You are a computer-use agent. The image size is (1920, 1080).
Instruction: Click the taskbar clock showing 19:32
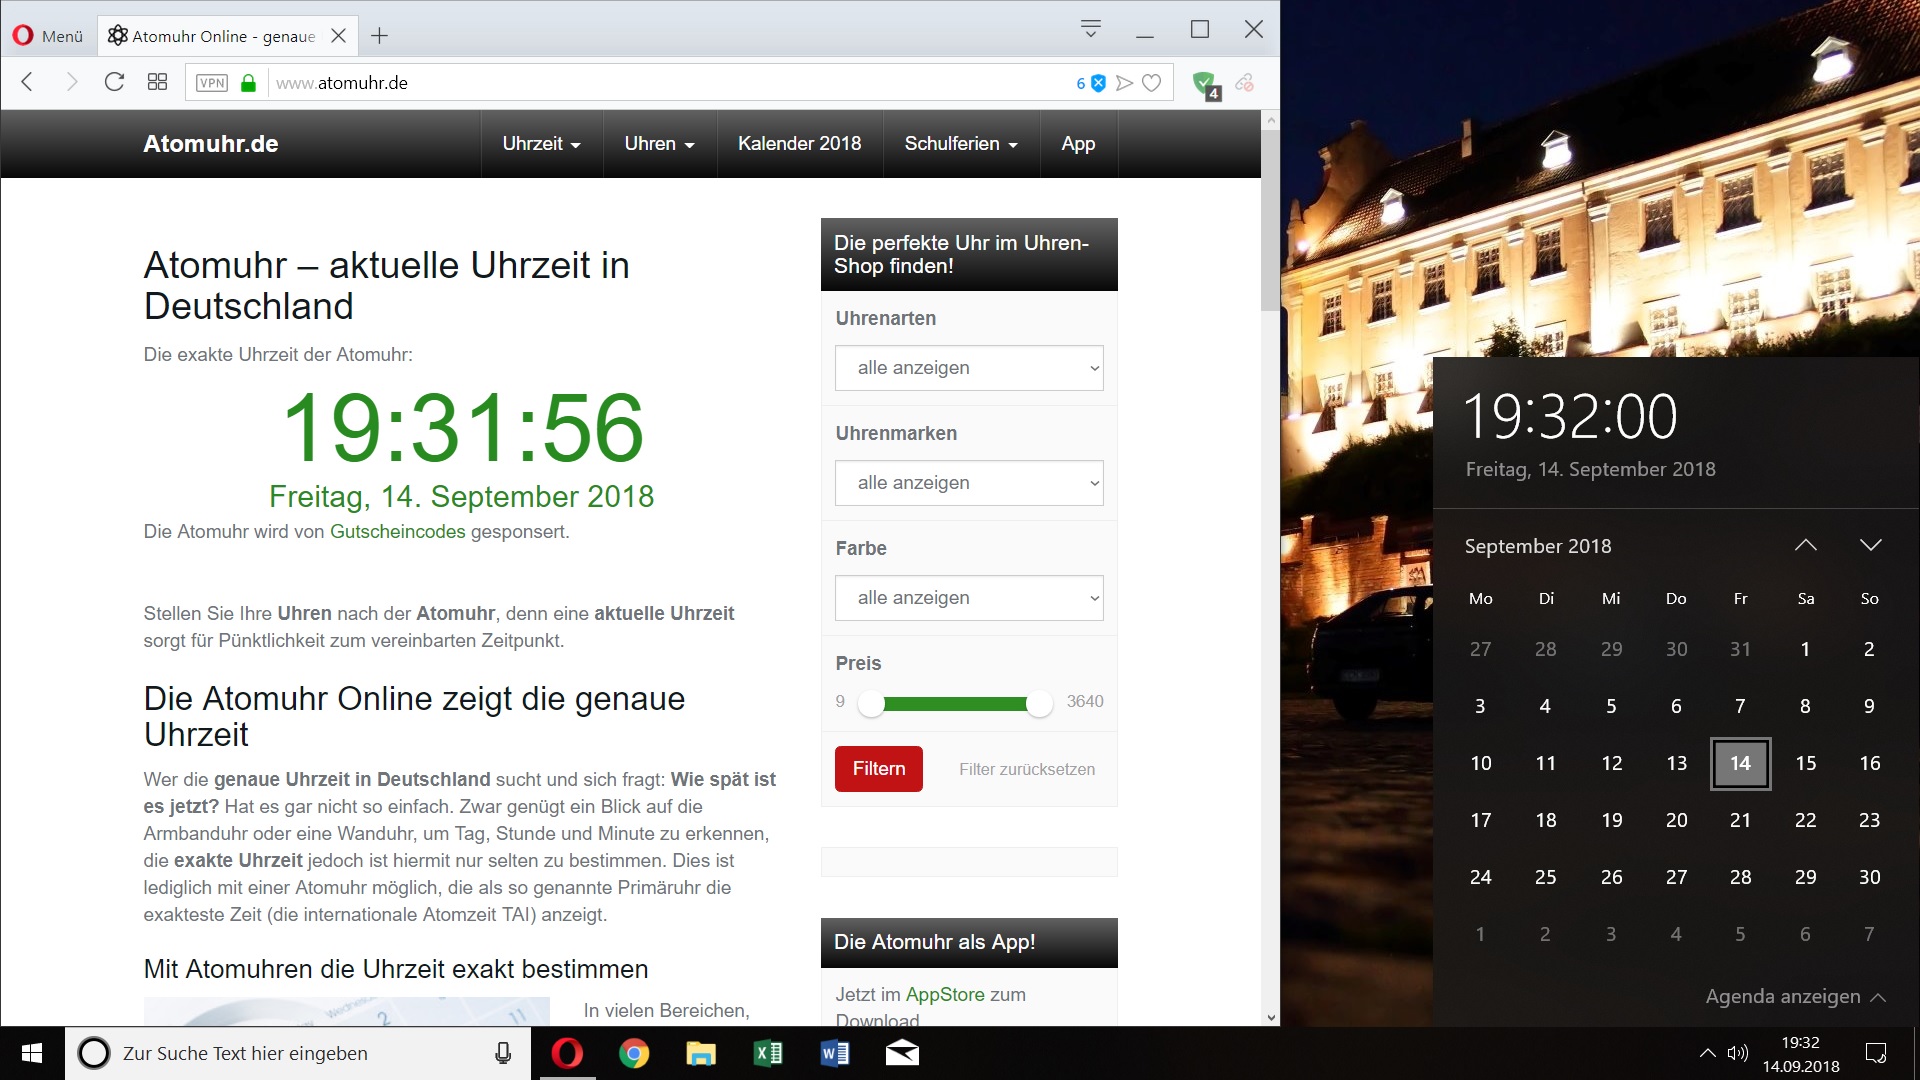(1801, 1054)
